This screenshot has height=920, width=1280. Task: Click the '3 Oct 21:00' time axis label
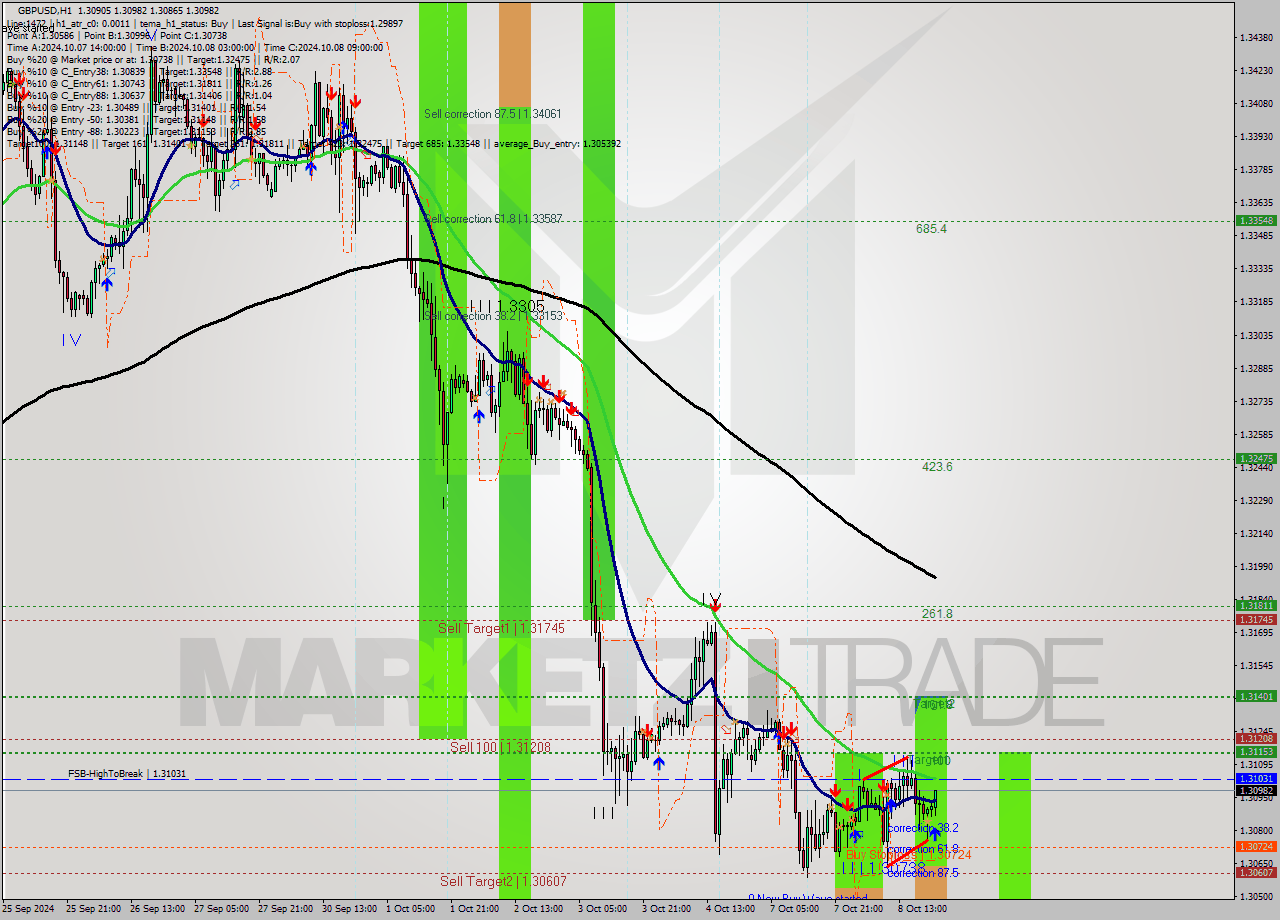tap(668, 909)
